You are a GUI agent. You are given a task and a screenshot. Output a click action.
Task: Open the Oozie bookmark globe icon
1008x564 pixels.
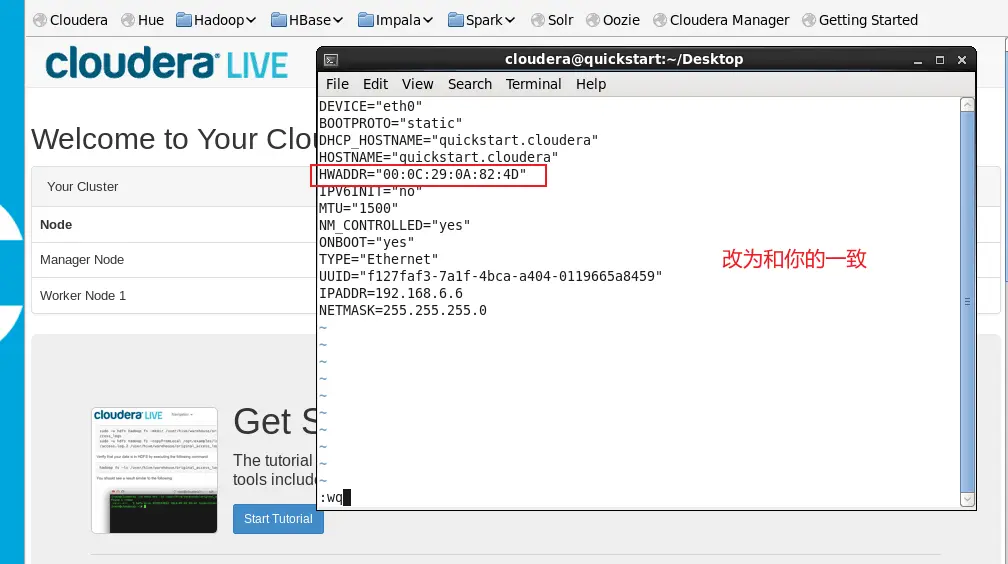point(593,21)
